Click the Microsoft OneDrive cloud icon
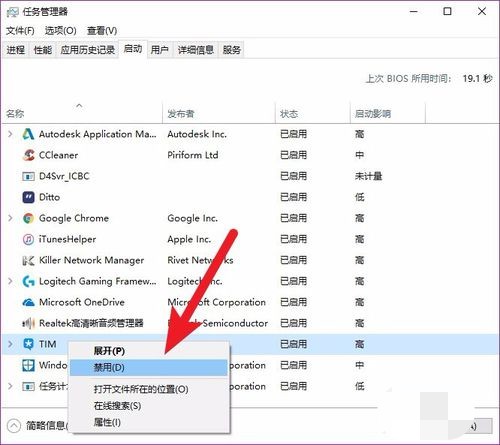The image size is (500, 445). coord(28,302)
